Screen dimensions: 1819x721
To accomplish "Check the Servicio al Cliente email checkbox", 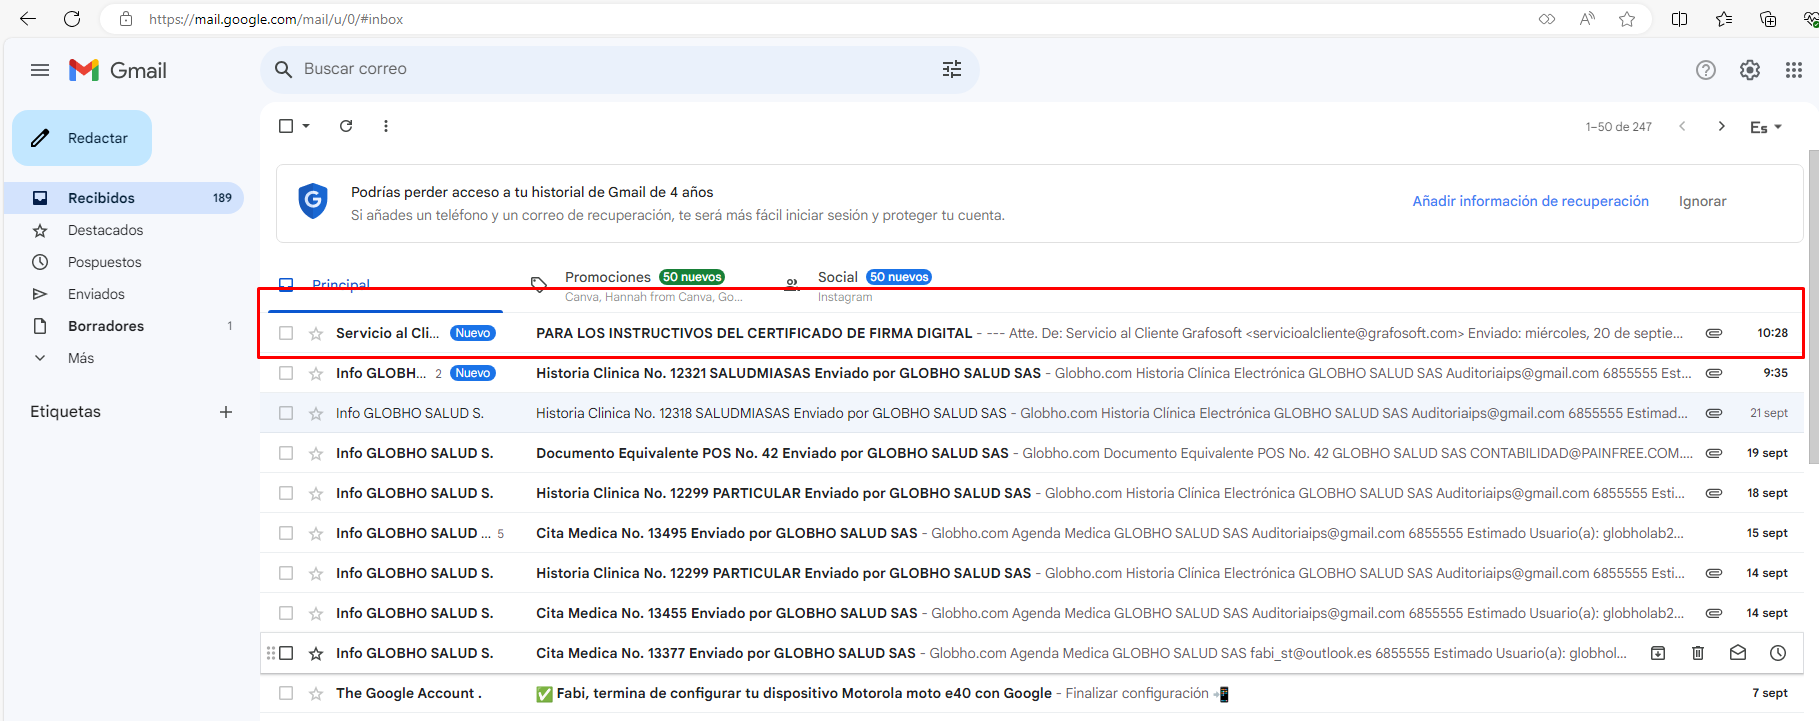I will pos(286,333).
